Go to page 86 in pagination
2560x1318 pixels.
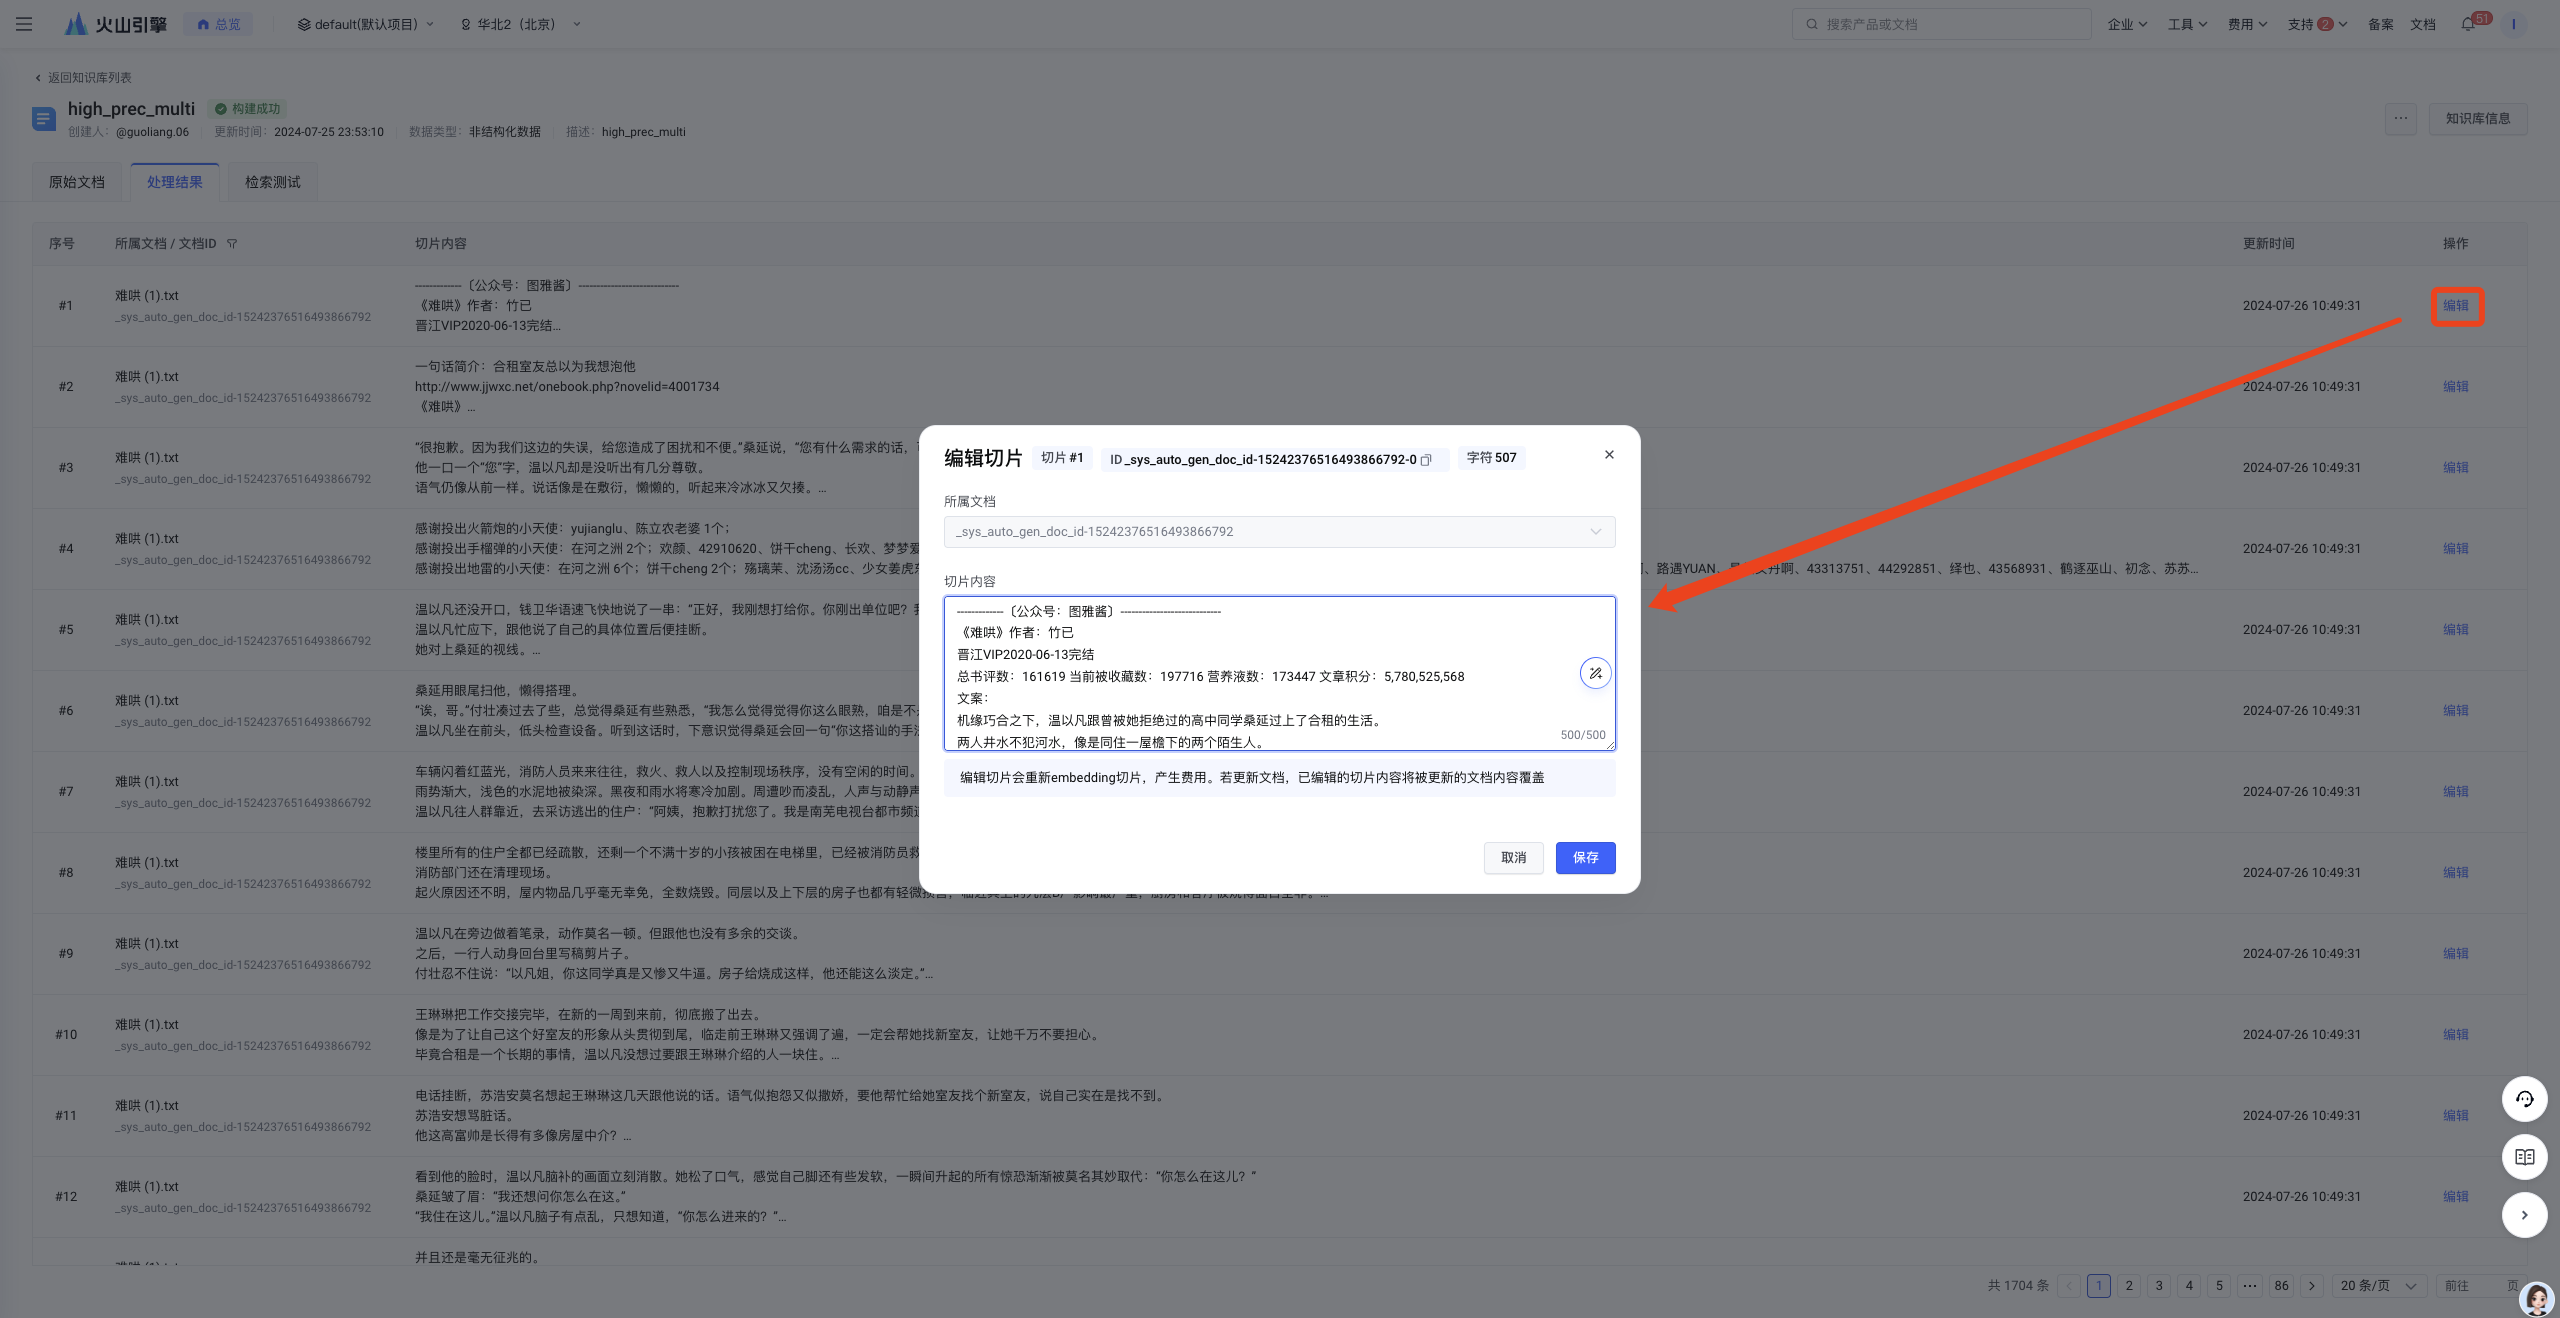coord(2281,1285)
